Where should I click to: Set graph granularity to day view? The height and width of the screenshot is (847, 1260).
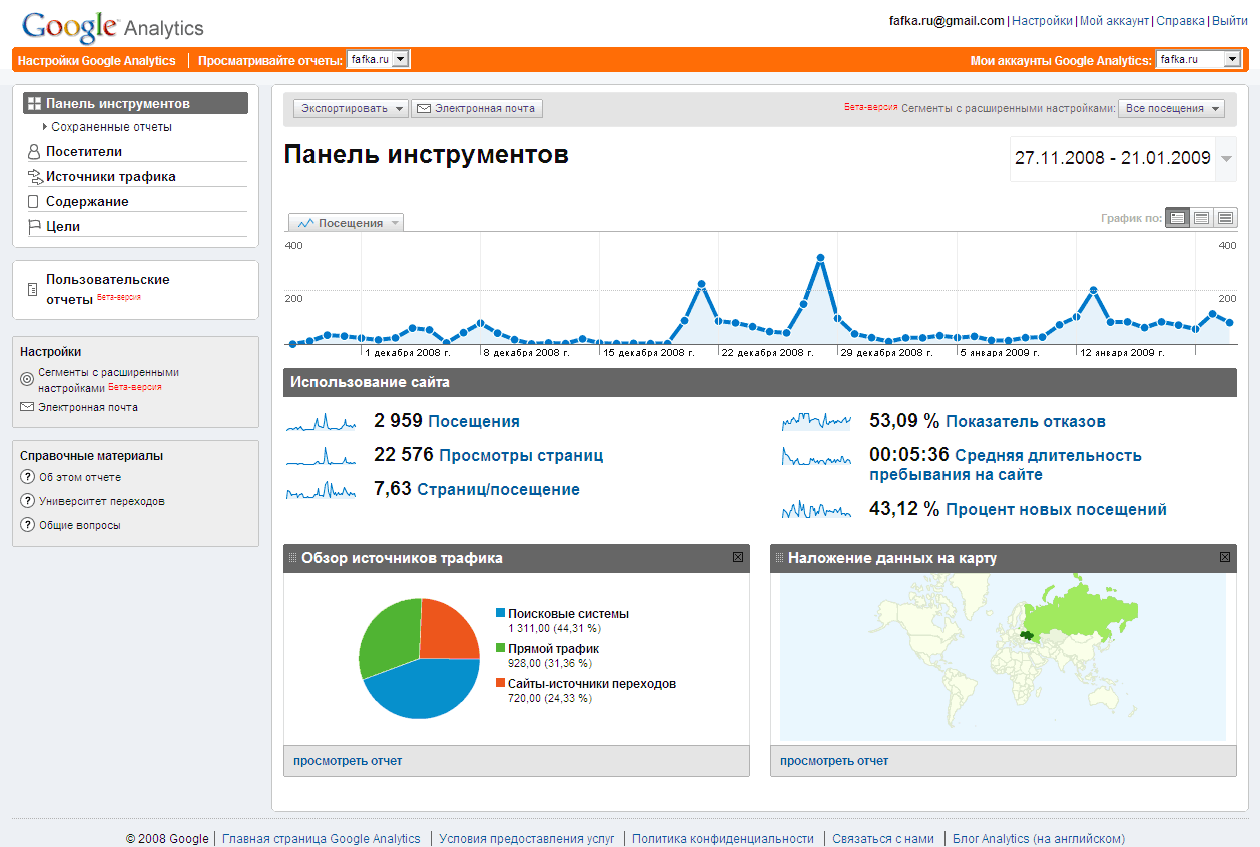tap(1178, 217)
